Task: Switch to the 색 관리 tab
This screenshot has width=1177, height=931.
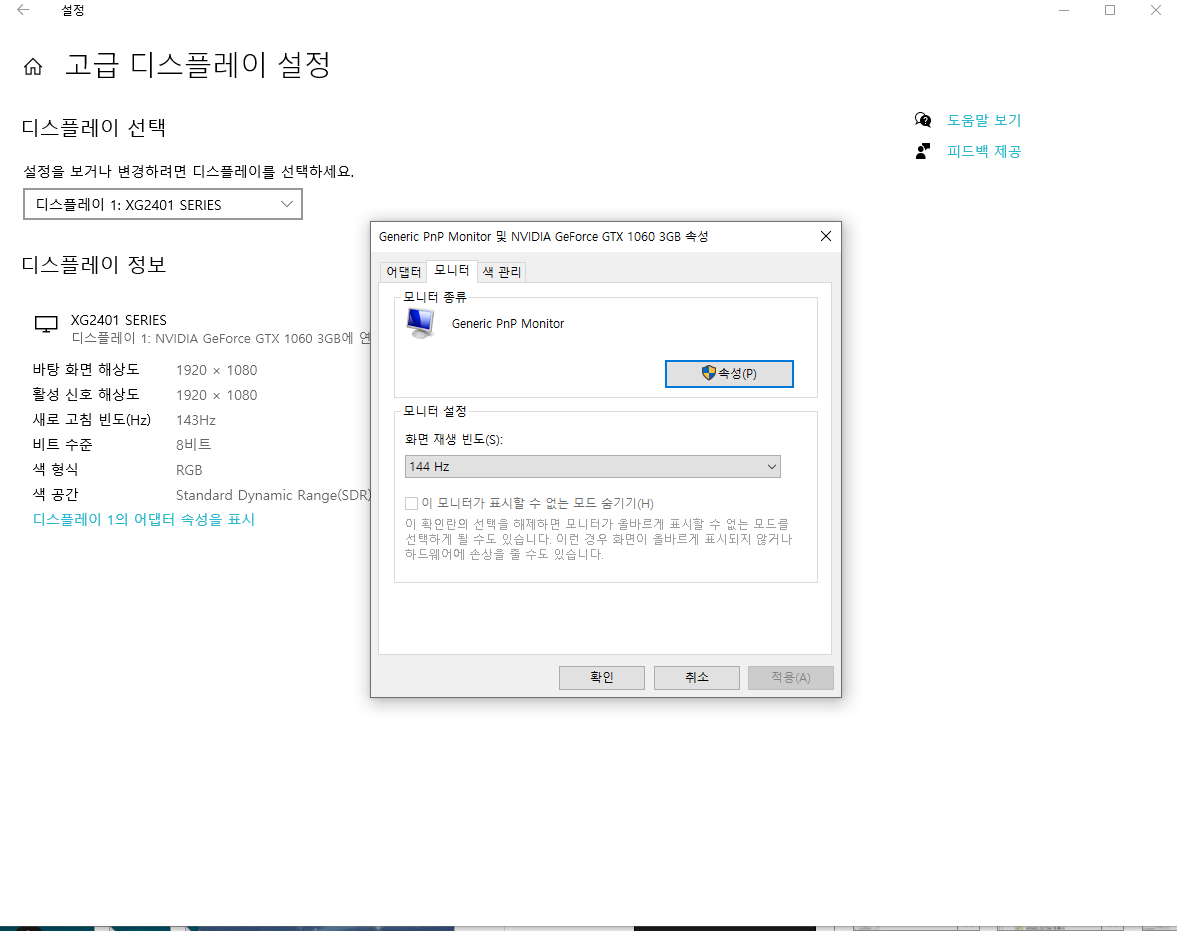Action: pyautogui.click(x=501, y=272)
